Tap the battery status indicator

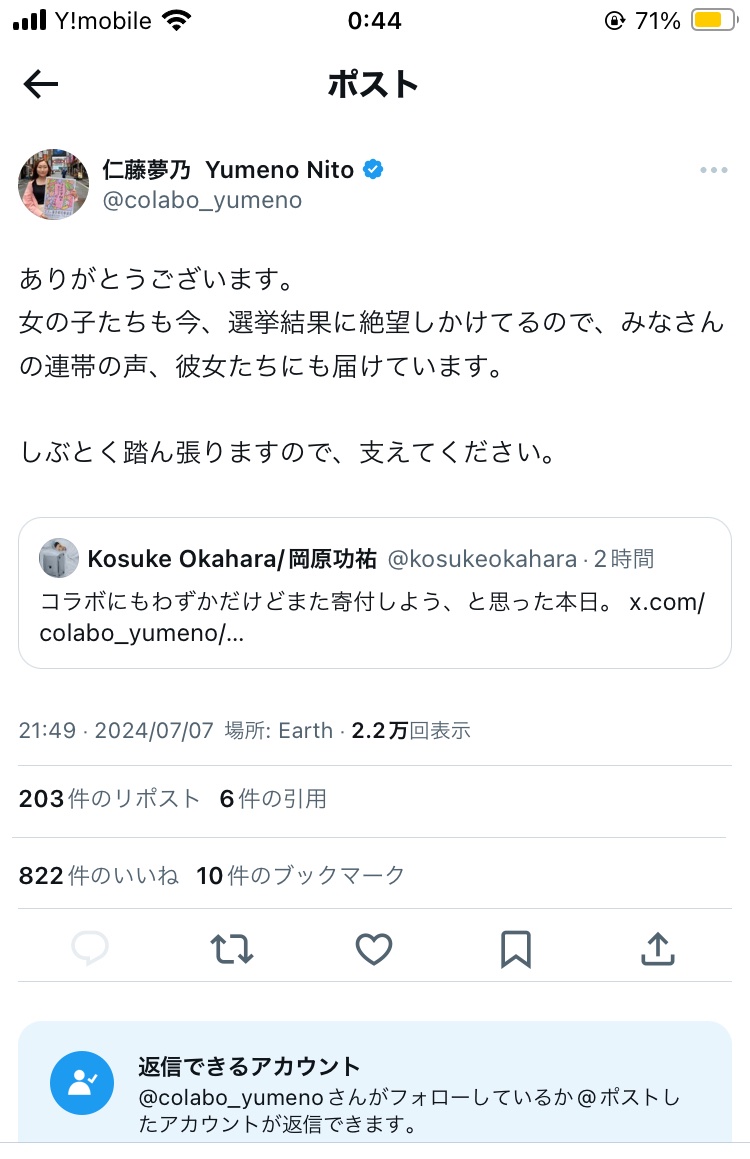tap(715, 20)
